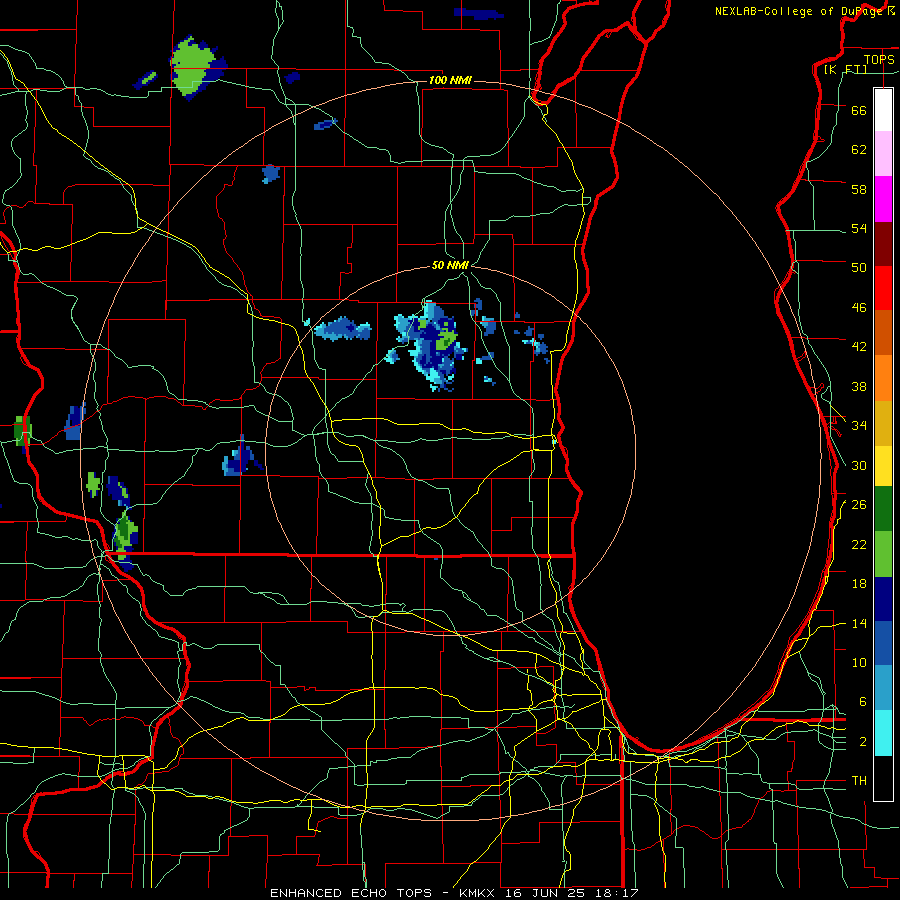Viewport: 900px width, 900px height.
Task: Select the "10" legend label
Action: coord(859,663)
